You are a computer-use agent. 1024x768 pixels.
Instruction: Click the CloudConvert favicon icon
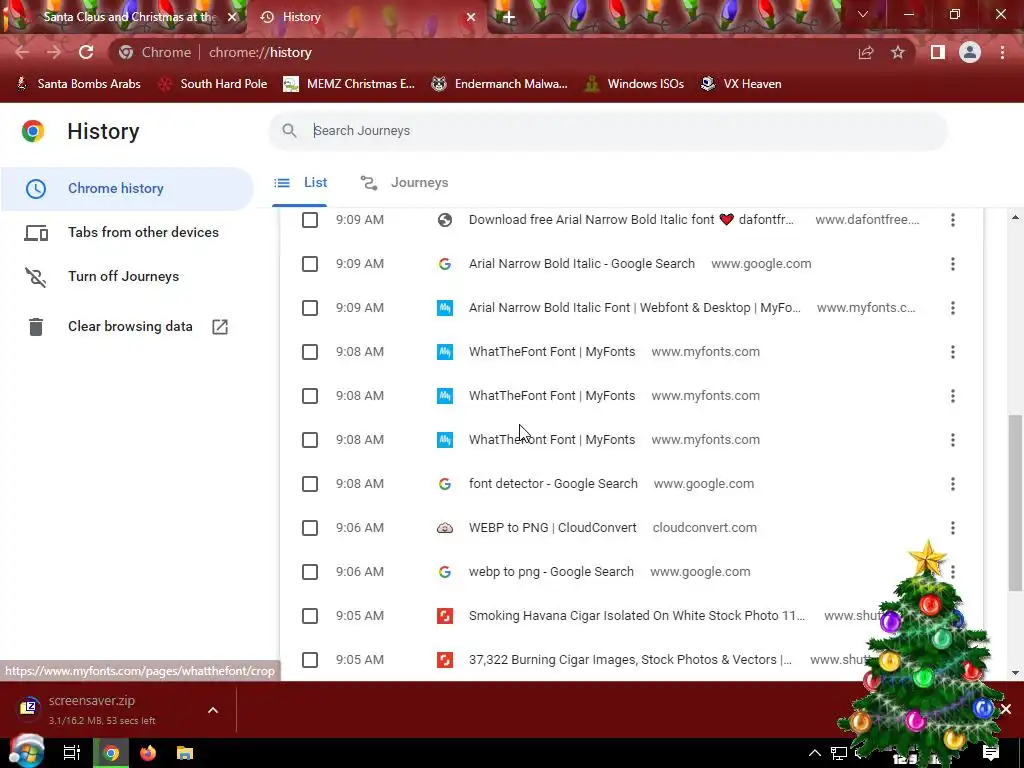coord(445,528)
